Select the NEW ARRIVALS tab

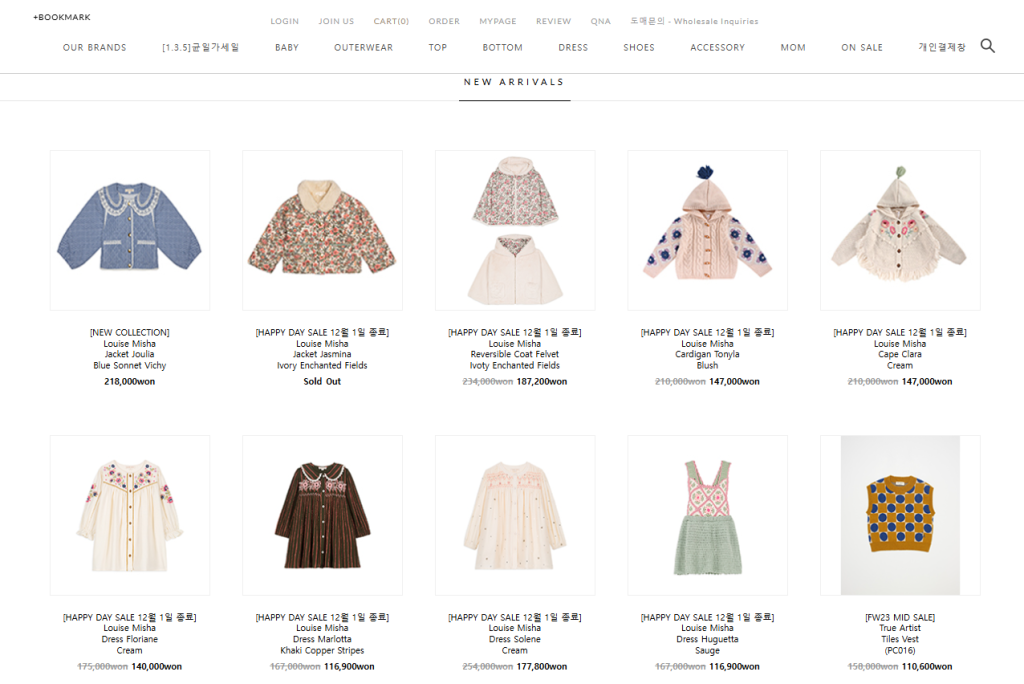pyautogui.click(x=514, y=82)
